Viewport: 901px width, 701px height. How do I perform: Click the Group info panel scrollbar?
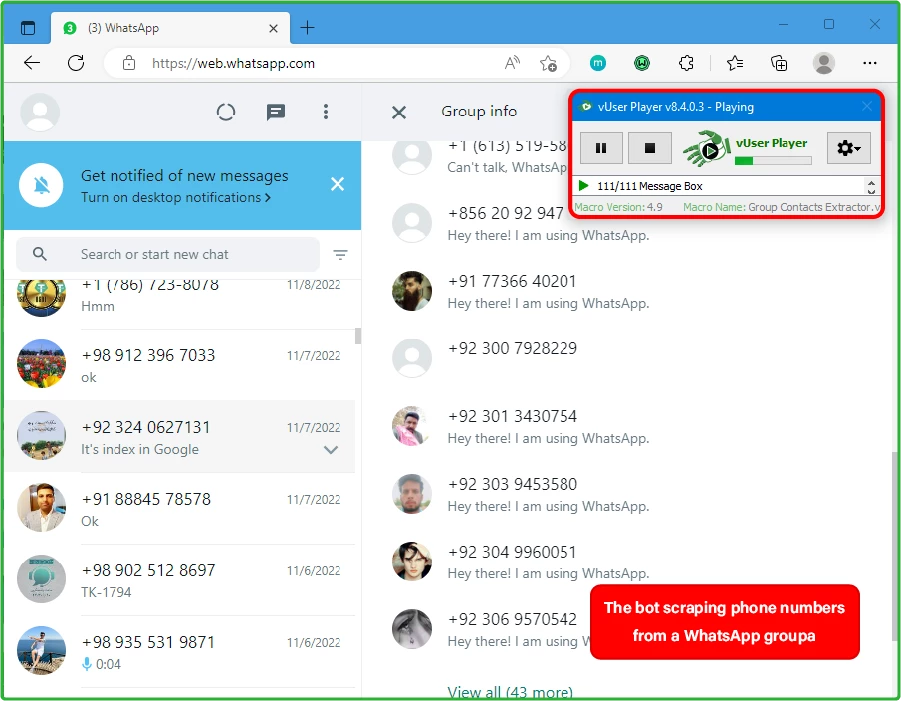(894, 544)
